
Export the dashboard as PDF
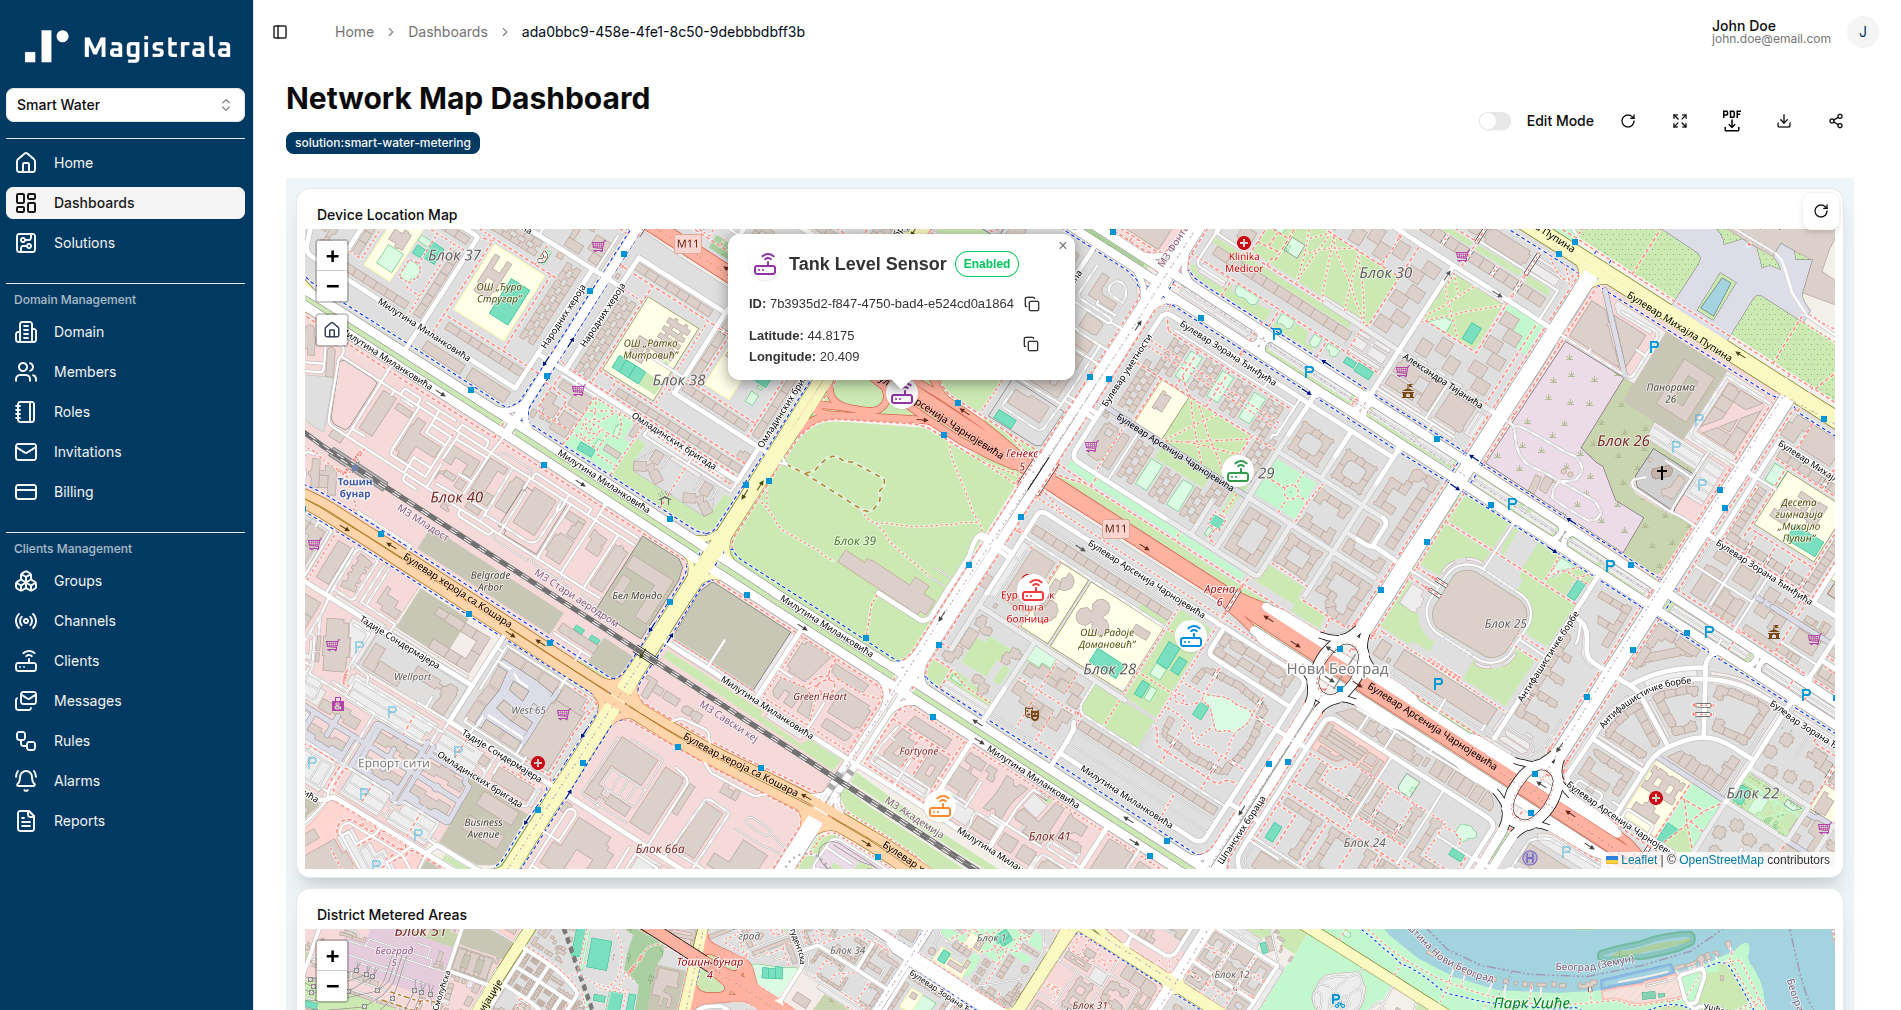click(x=1732, y=120)
